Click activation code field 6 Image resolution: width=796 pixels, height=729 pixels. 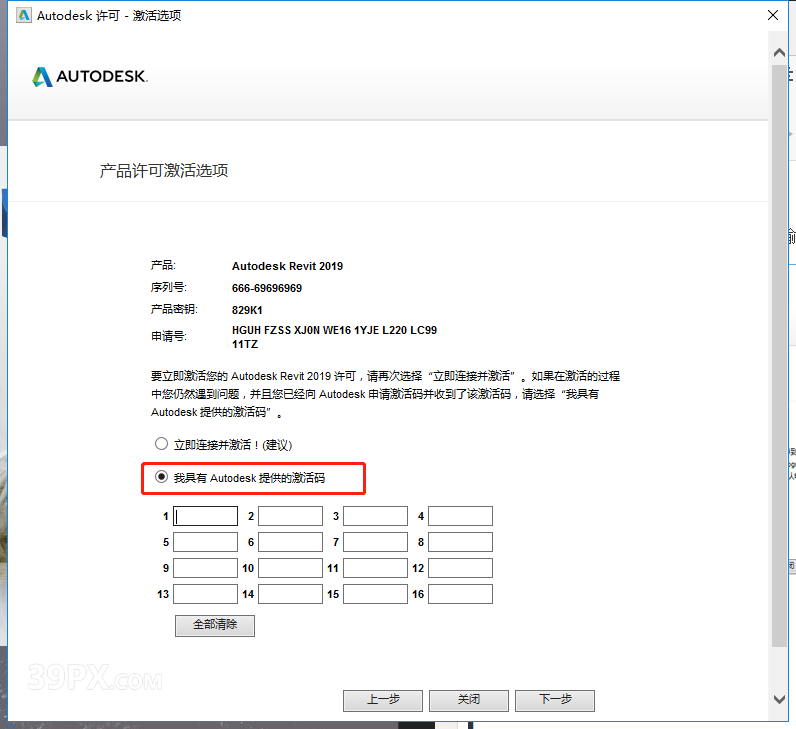(290, 542)
